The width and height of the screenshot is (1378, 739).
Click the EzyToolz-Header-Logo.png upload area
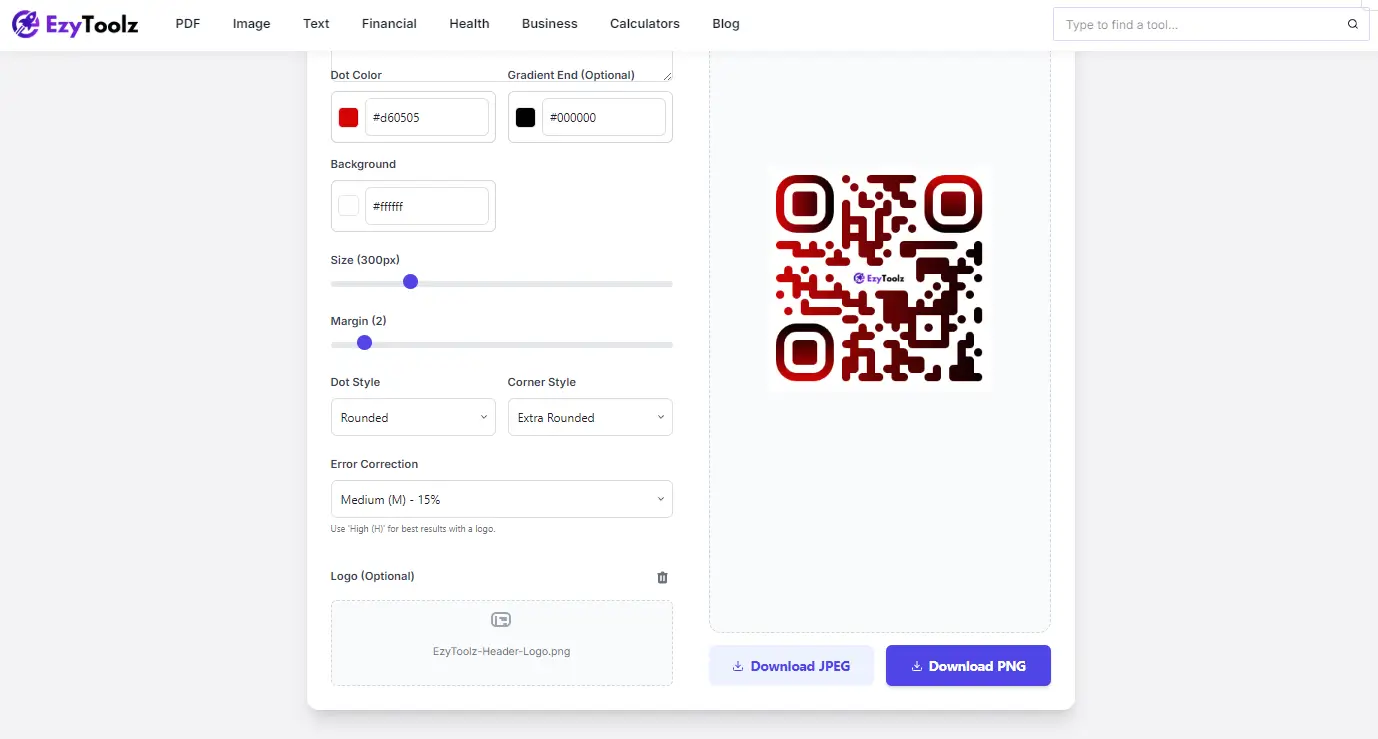click(500, 642)
